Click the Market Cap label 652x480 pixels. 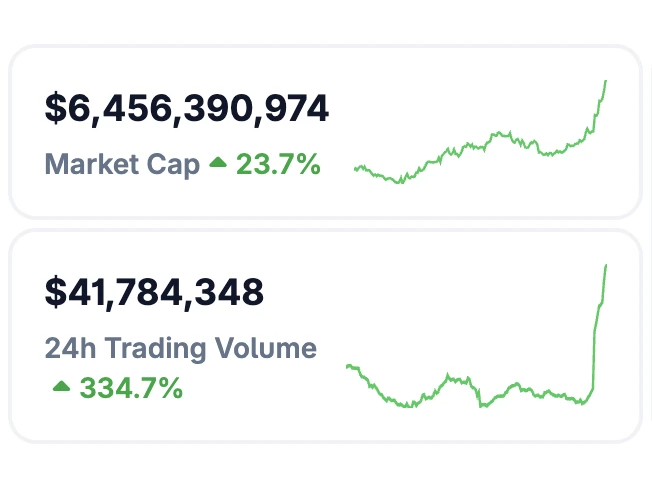[122, 164]
